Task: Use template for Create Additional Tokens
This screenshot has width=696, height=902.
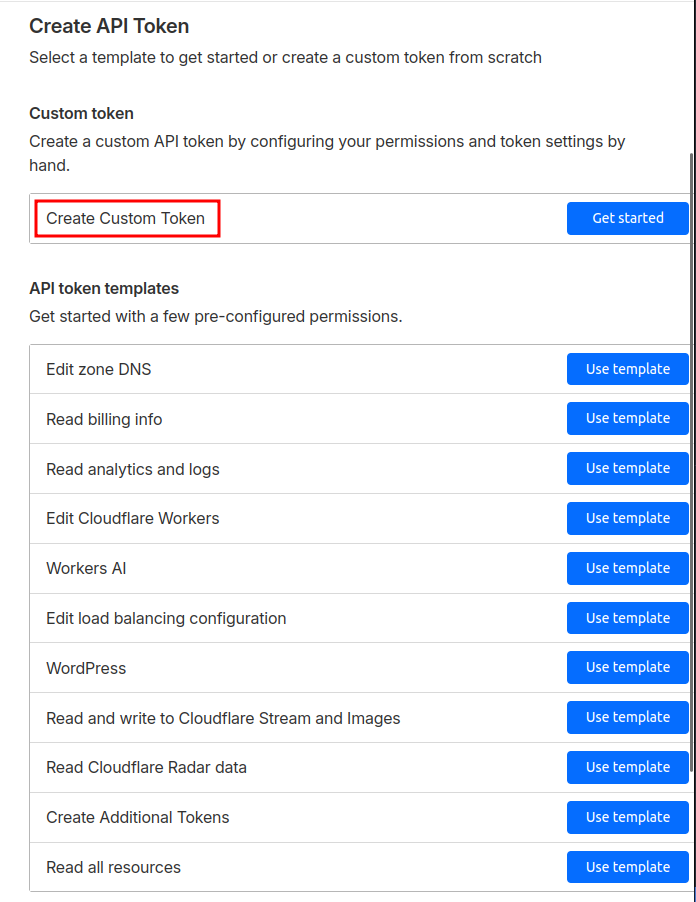Action: [627, 817]
